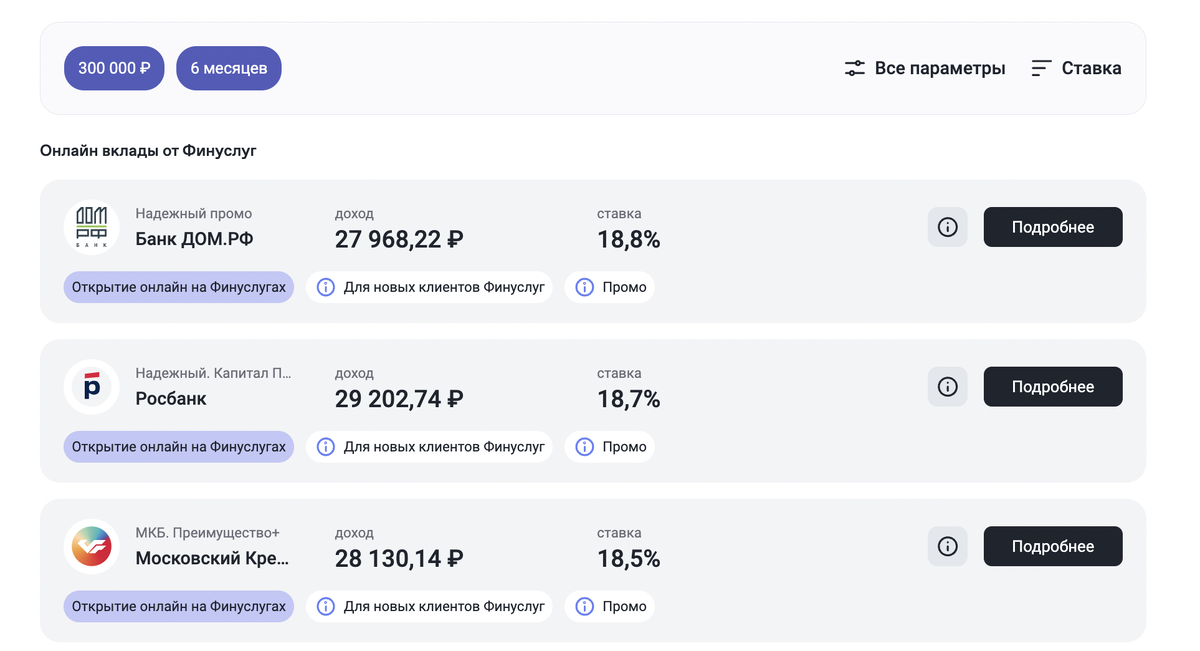Click МКБ. Преимущество+ deposit name
This screenshot has height=651, width=1200.
208,532
